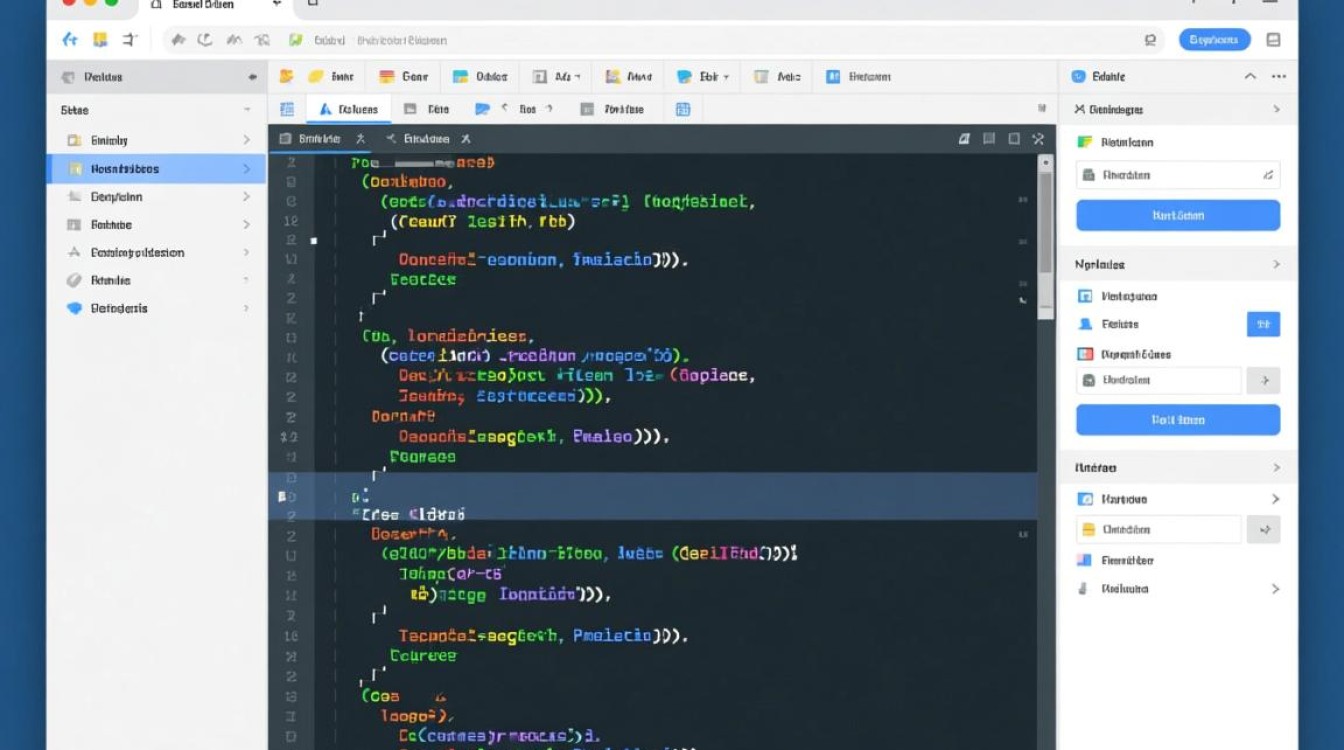Image resolution: width=1344 pixels, height=750 pixels.
Task: Click the small blue square button in right panel
Action: pos(1263,324)
